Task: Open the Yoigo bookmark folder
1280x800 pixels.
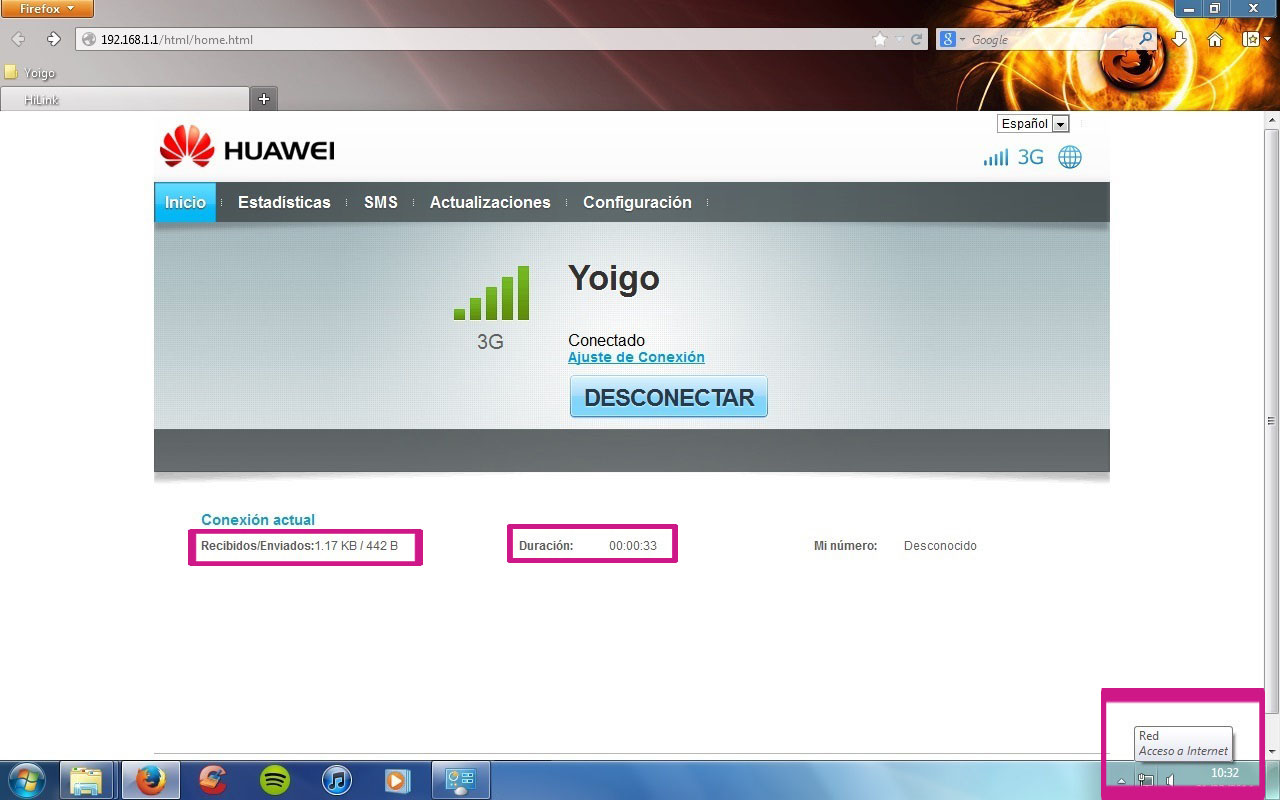Action: pyautogui.click(x=30, y=73)
